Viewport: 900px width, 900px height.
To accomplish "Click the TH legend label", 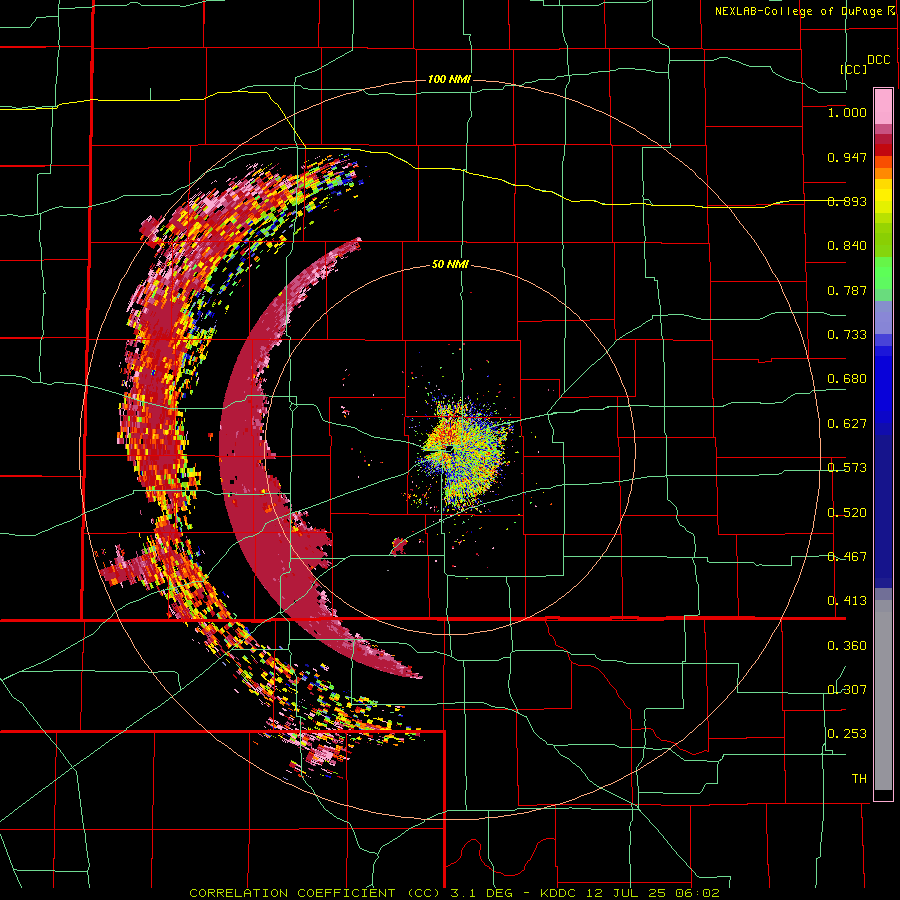I will 859,779.
